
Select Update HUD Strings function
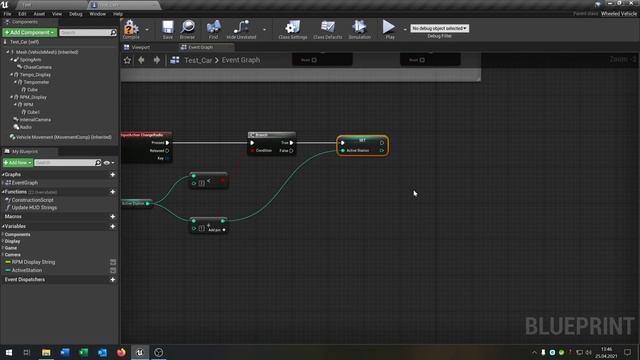click(x=34, y=207)
